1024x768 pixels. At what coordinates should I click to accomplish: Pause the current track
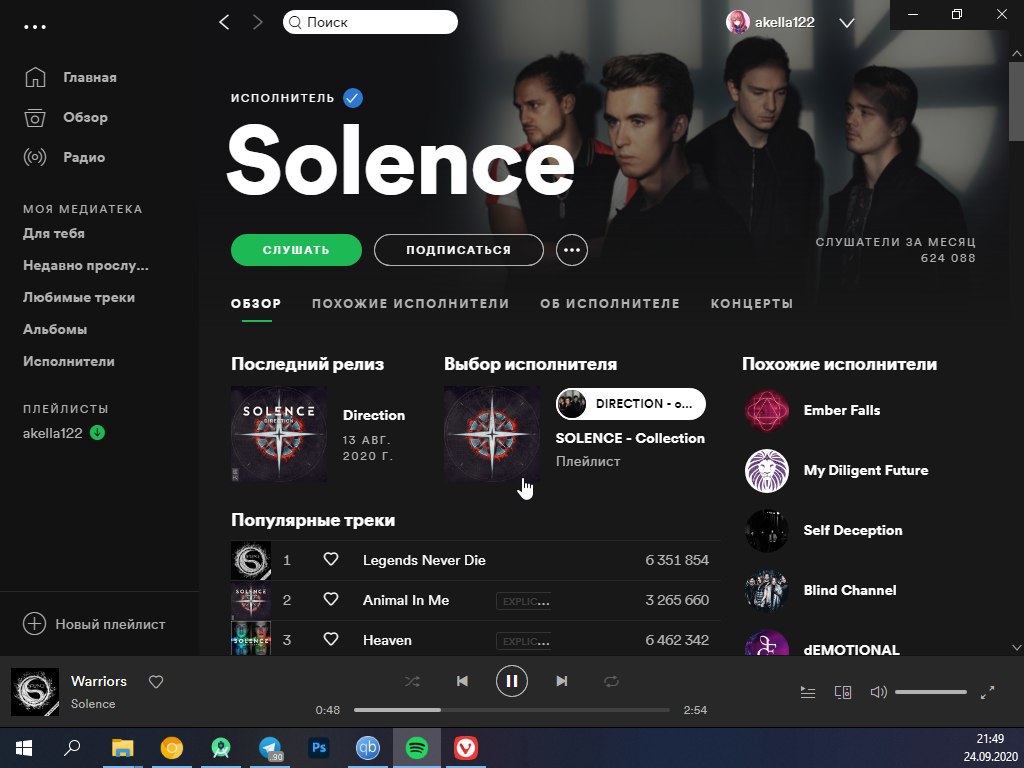(x=511, y=681)
